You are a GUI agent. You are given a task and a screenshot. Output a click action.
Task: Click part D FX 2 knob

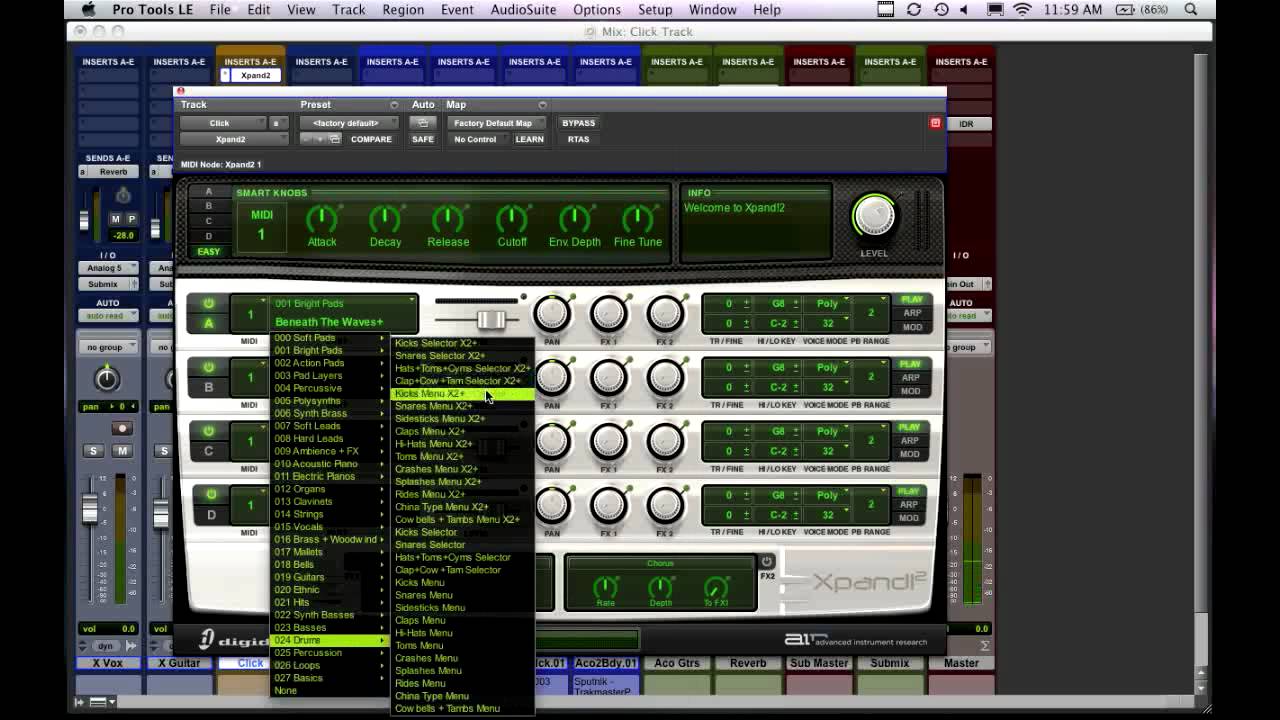665,506
